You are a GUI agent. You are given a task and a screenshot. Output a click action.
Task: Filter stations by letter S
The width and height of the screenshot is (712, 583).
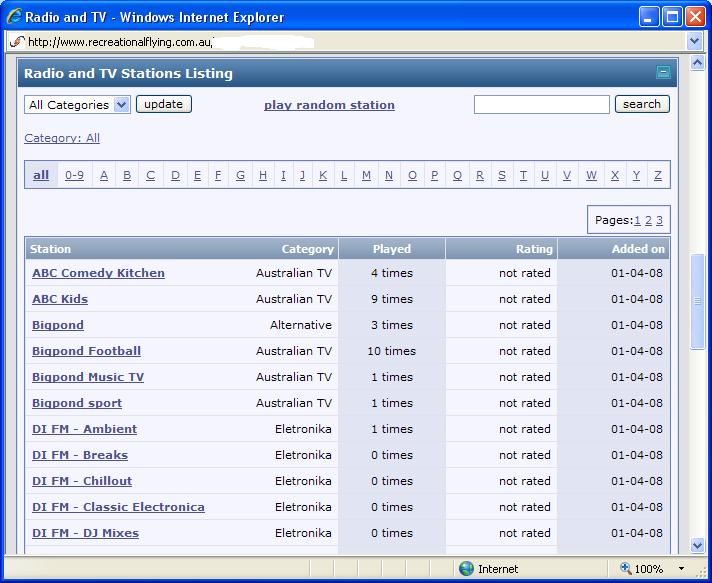pos(502,175)
